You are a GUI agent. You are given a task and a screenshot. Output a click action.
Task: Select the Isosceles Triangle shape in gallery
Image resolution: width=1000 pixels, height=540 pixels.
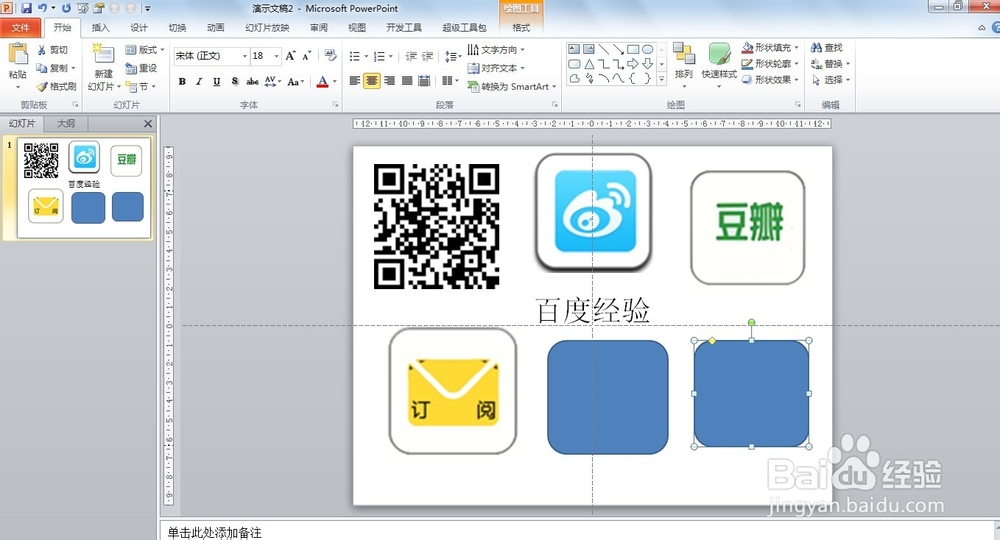click(589, 64)
